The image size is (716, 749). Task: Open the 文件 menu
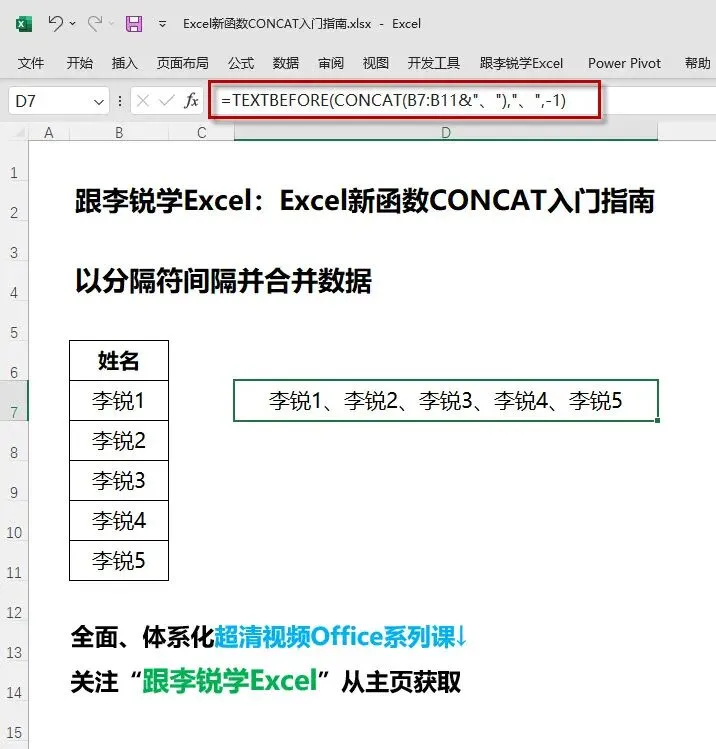pos(31,63)
